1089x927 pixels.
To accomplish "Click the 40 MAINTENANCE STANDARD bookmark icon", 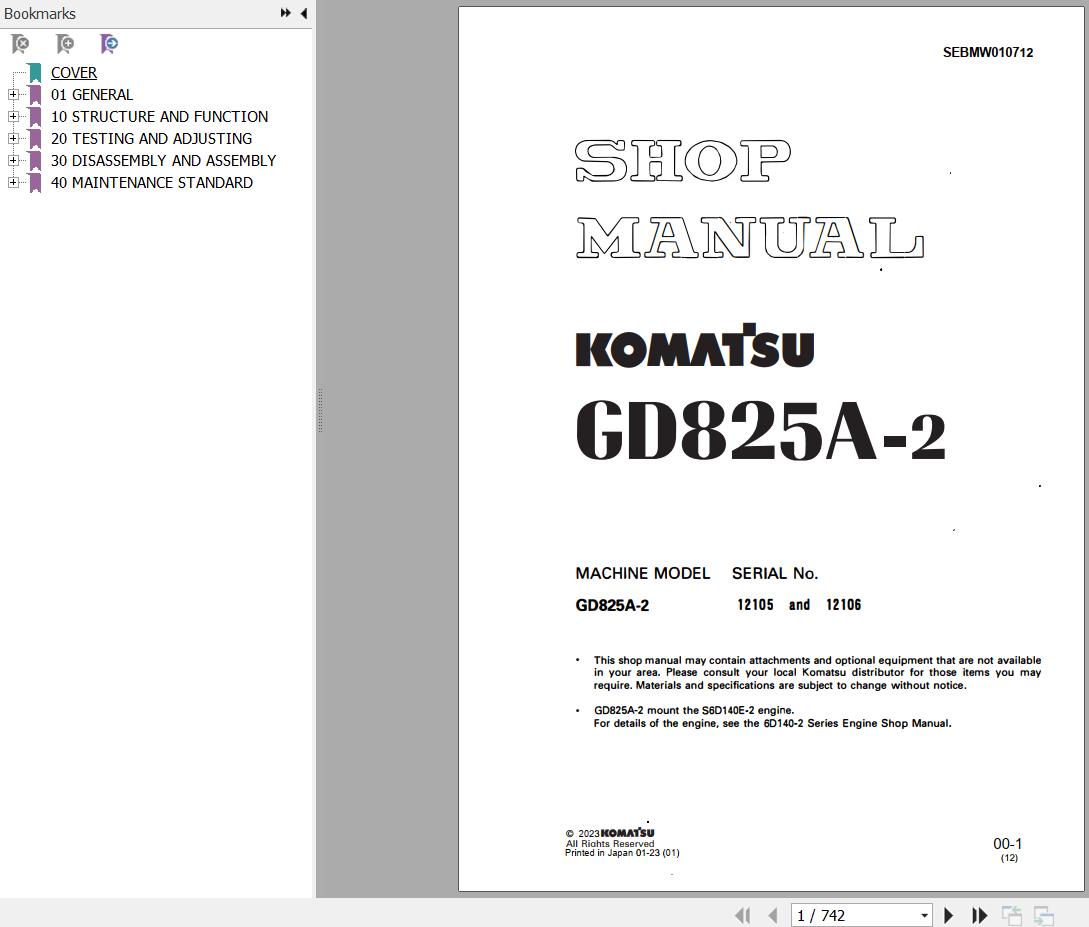I will point(35,183).
